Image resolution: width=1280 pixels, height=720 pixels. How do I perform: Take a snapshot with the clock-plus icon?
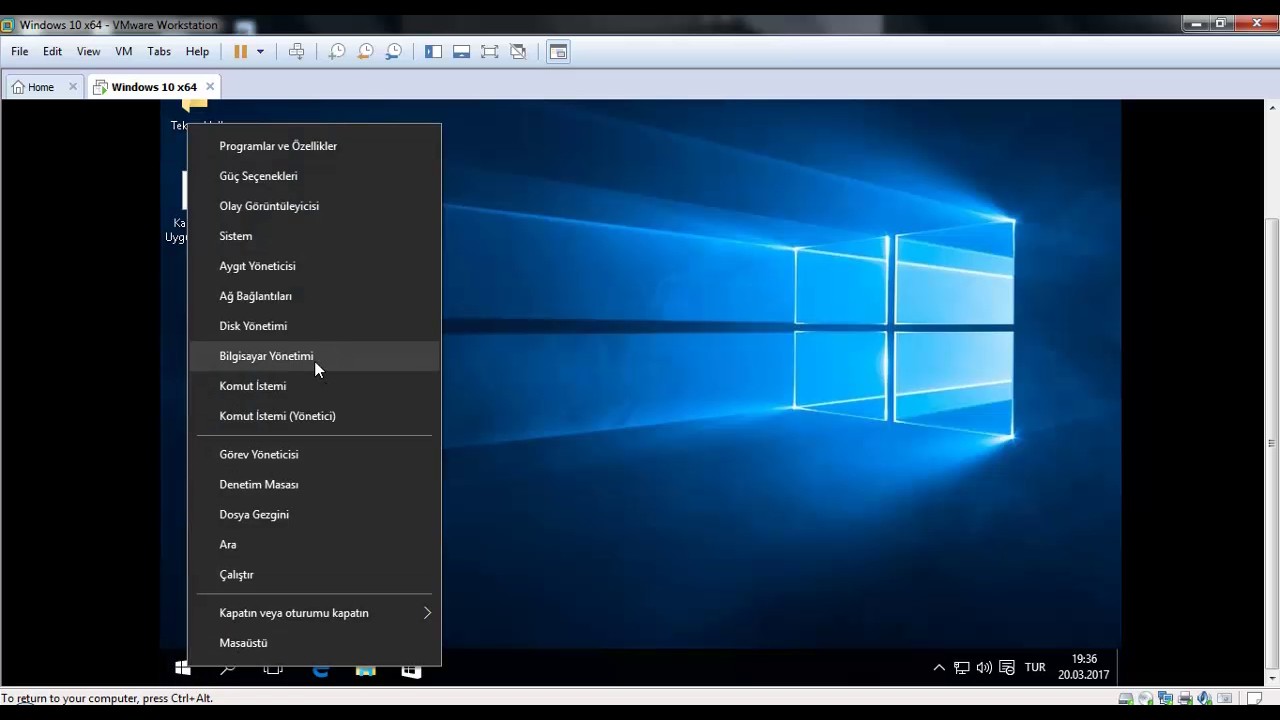coord(337,51)
